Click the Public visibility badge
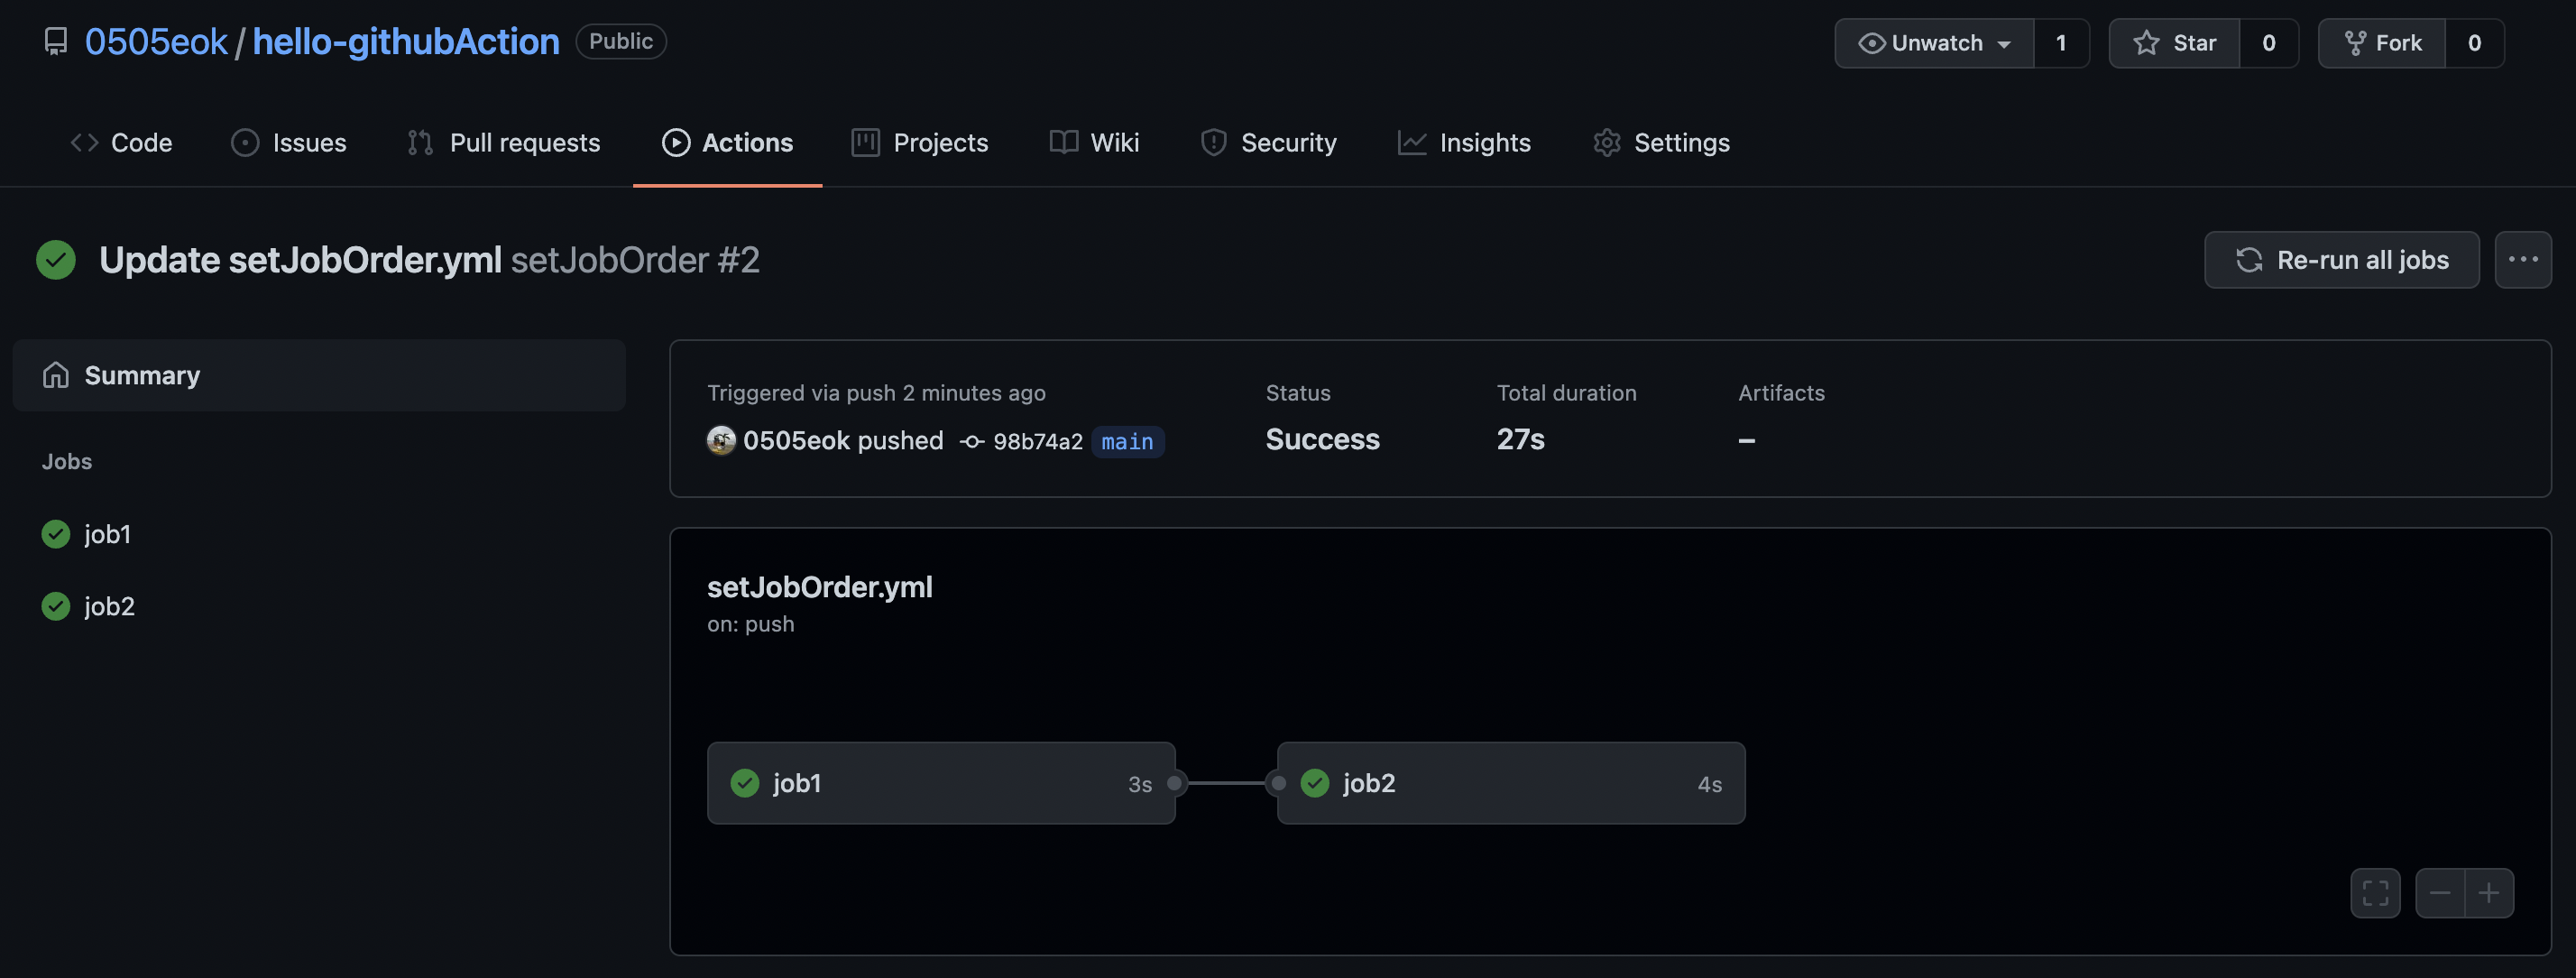This screenshot has width=2576, height=978. pos(621,41)
